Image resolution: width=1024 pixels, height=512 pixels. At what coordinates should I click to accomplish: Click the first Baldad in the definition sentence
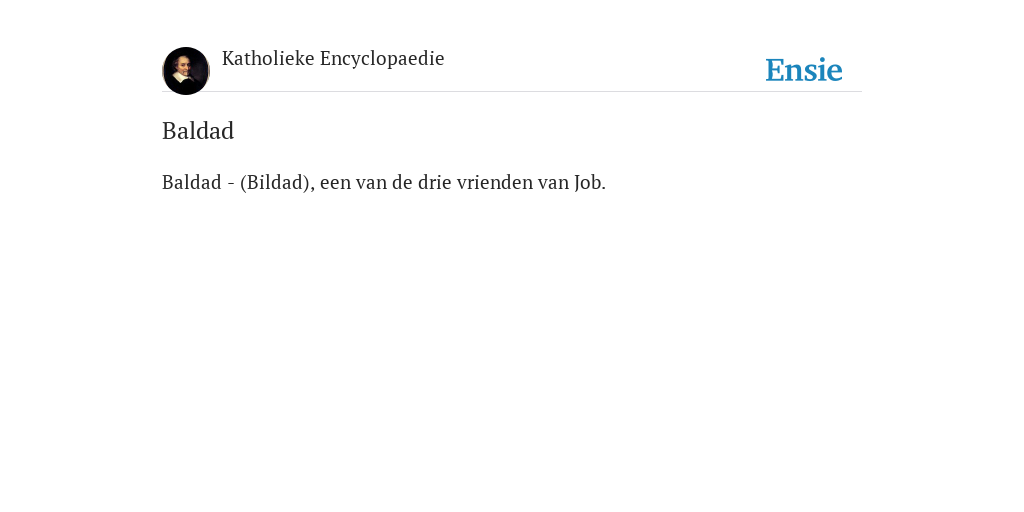(192, 183)
